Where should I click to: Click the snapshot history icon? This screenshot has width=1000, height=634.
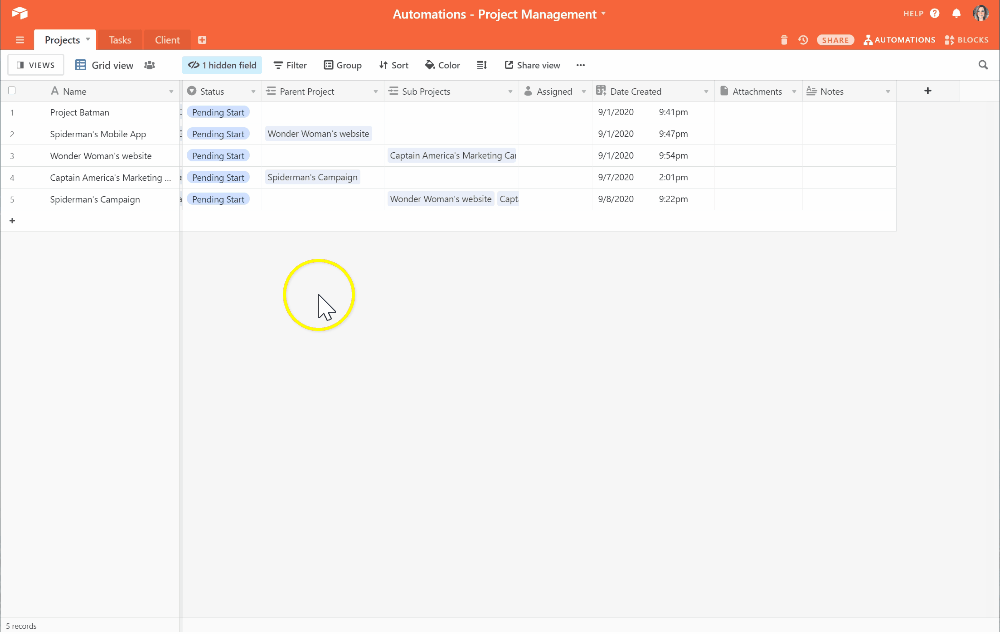click(x=803, y=39)
